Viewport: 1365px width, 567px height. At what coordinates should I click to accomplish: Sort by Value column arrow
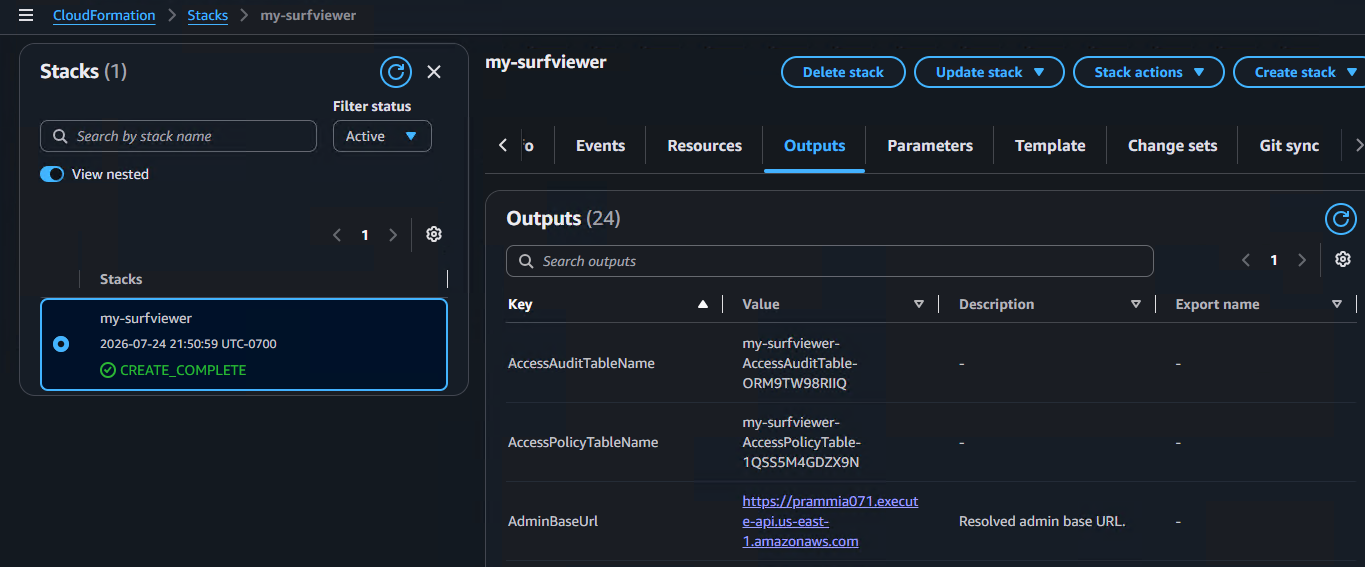919,304
